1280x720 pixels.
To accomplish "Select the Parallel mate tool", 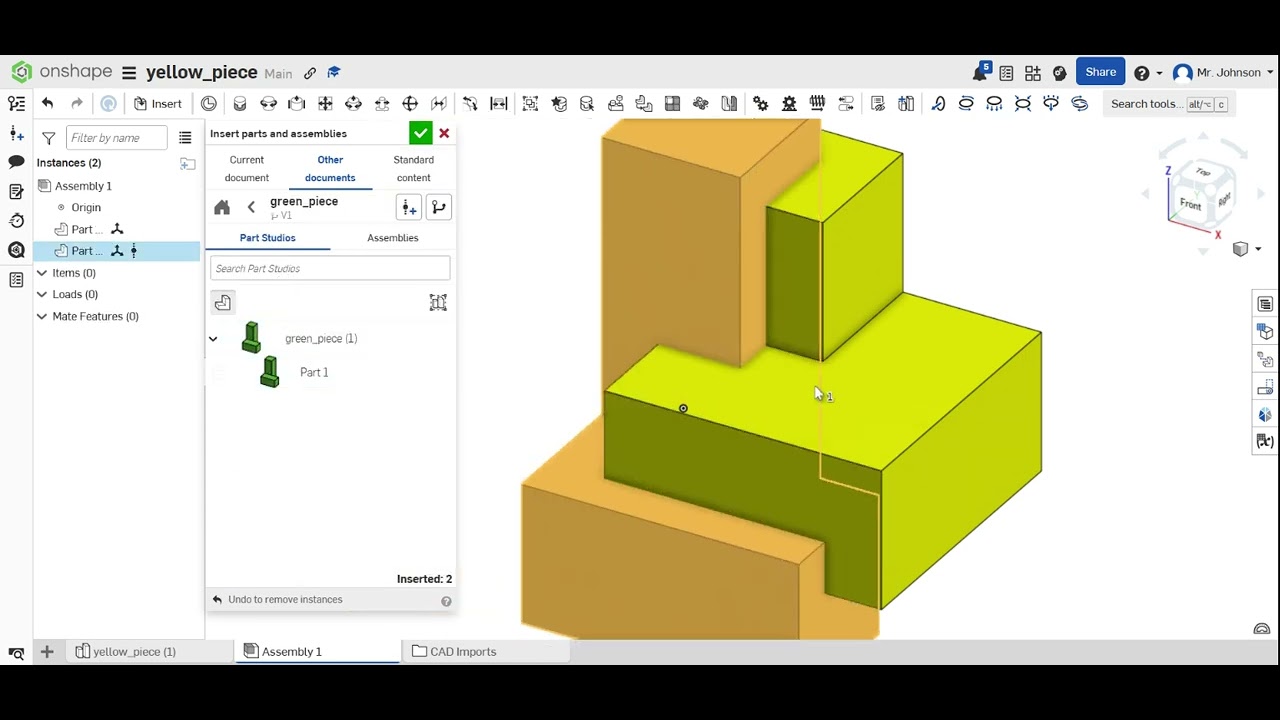I will 439,103.
